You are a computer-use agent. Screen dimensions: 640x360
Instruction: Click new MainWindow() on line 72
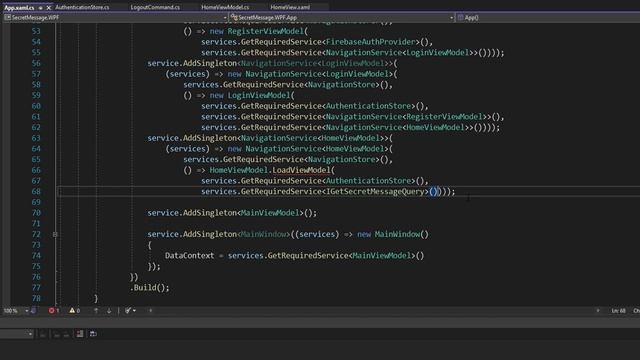tap(393, 234)
